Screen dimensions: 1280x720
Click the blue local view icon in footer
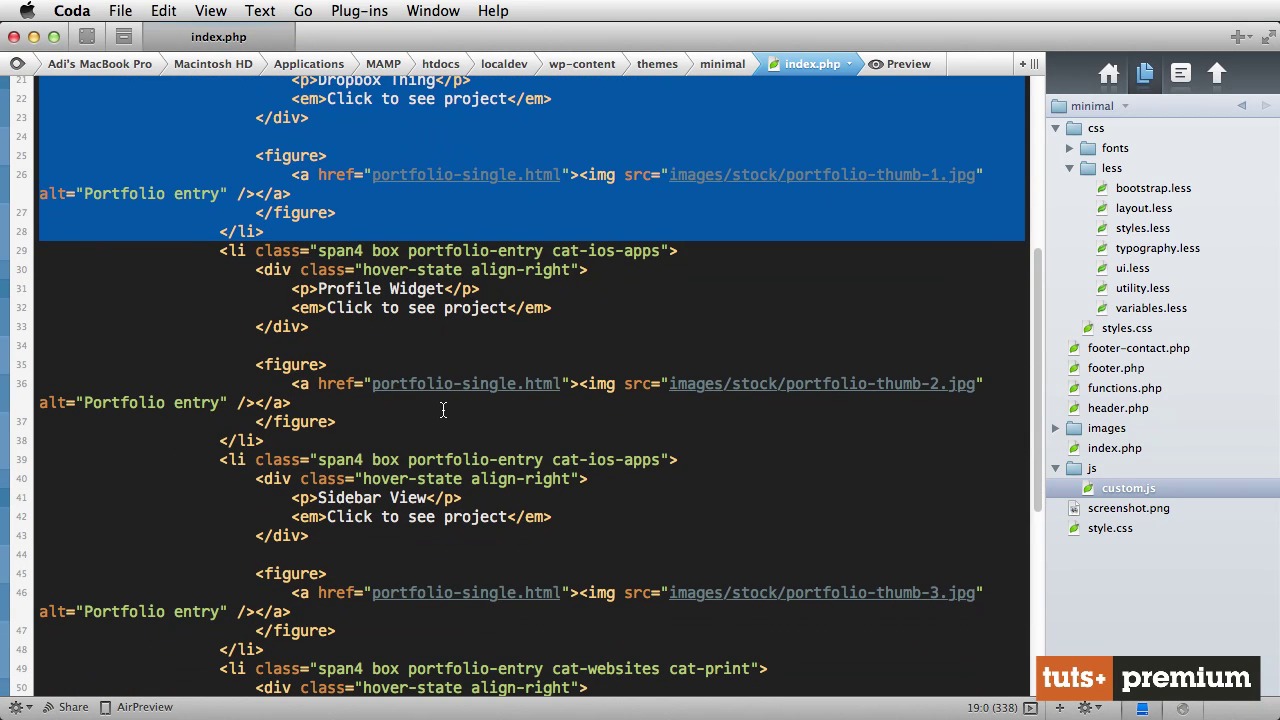[1142, 708]
